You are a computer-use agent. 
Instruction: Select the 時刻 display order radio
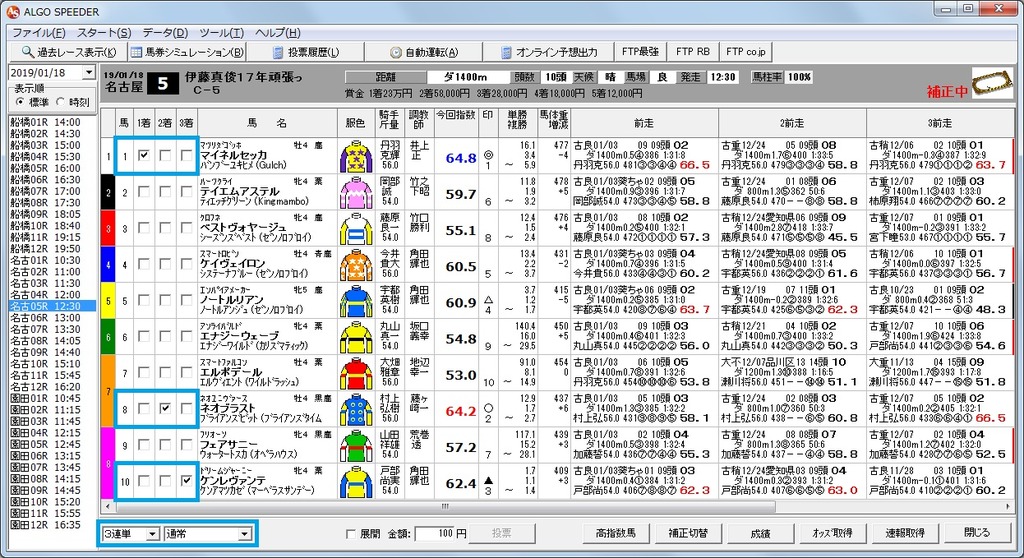point(61,102)
